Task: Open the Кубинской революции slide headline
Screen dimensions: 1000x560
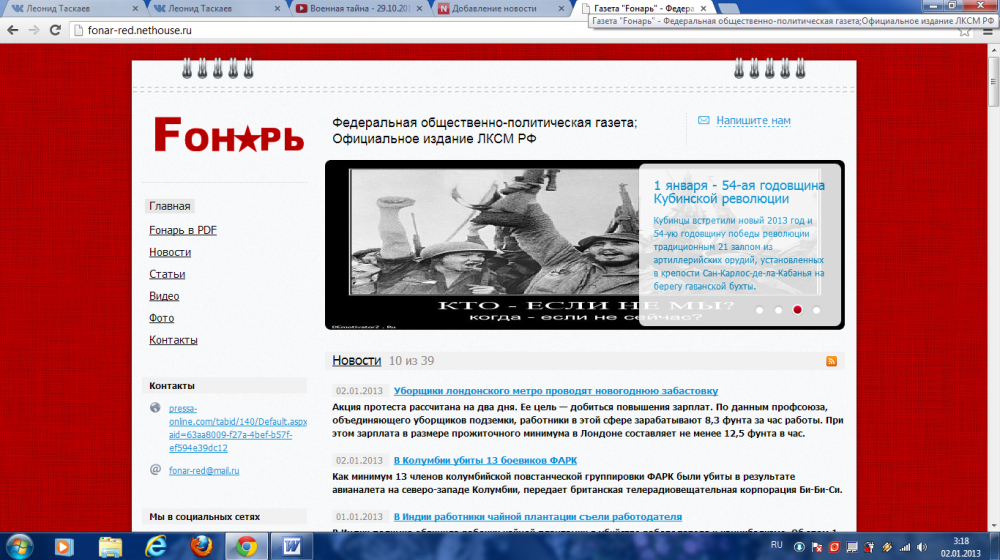Action: tap(739, 192)
